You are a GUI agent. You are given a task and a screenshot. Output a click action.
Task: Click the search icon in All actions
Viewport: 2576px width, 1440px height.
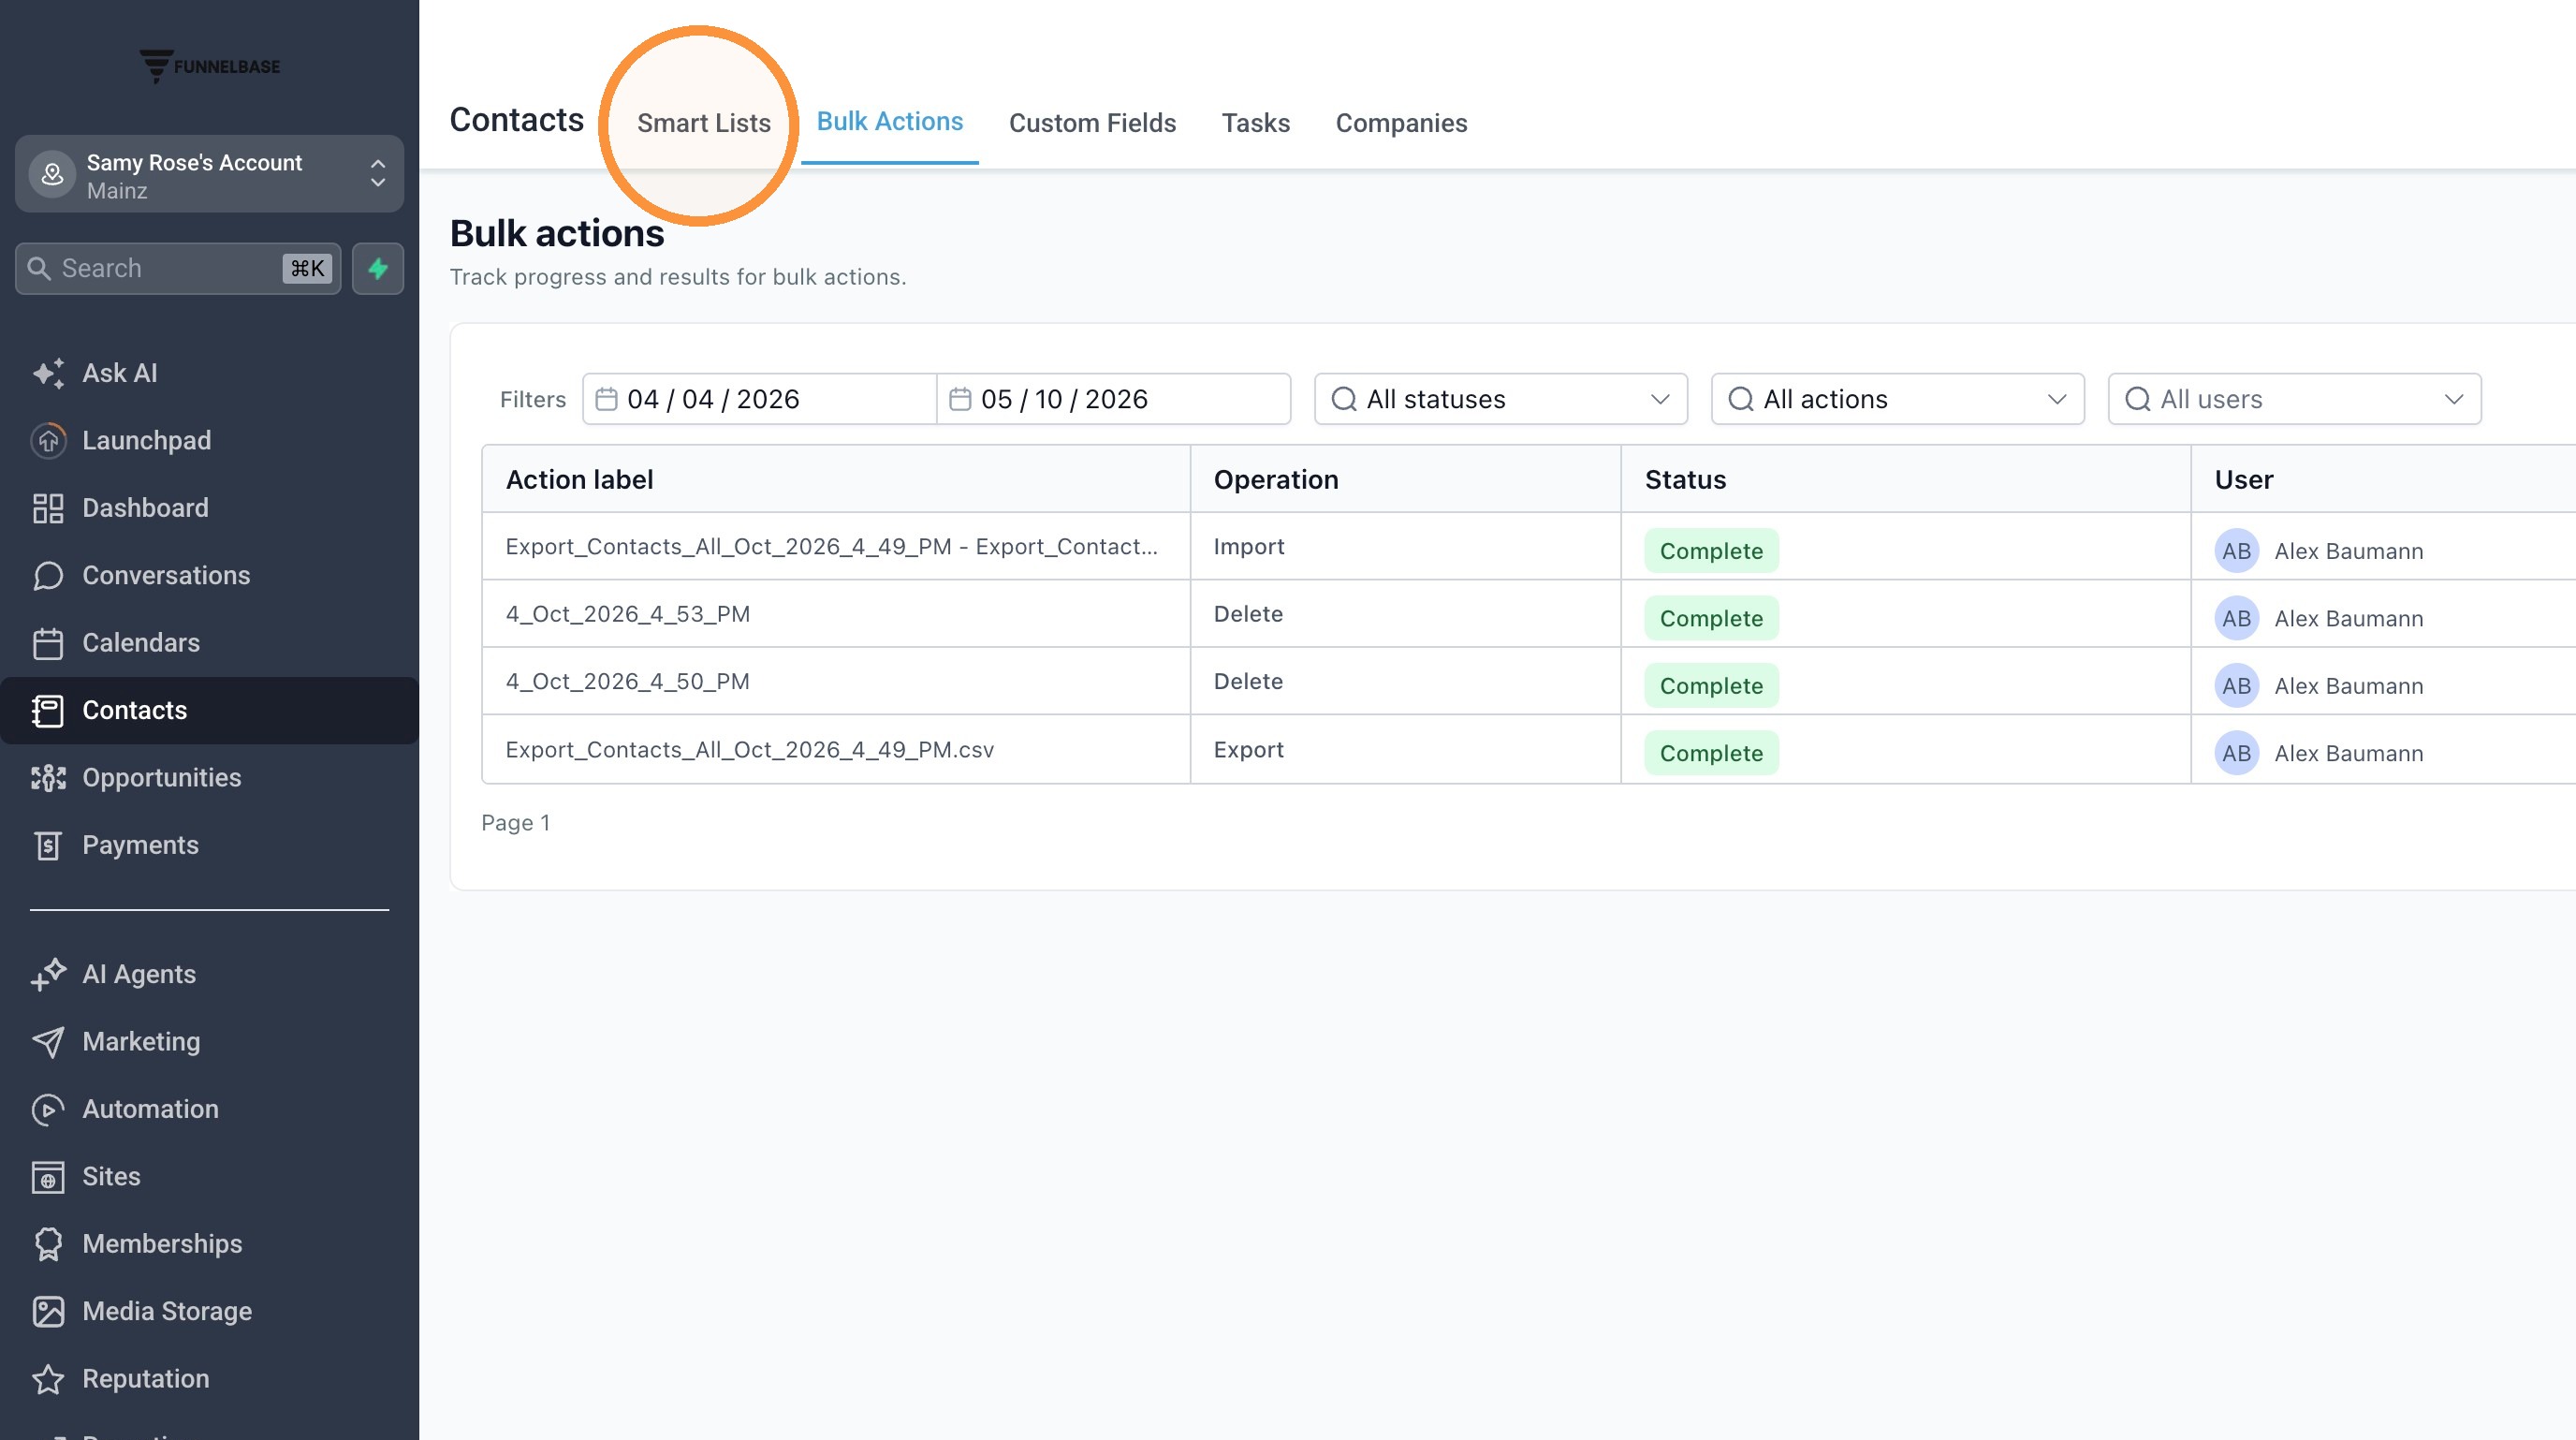1741,399
